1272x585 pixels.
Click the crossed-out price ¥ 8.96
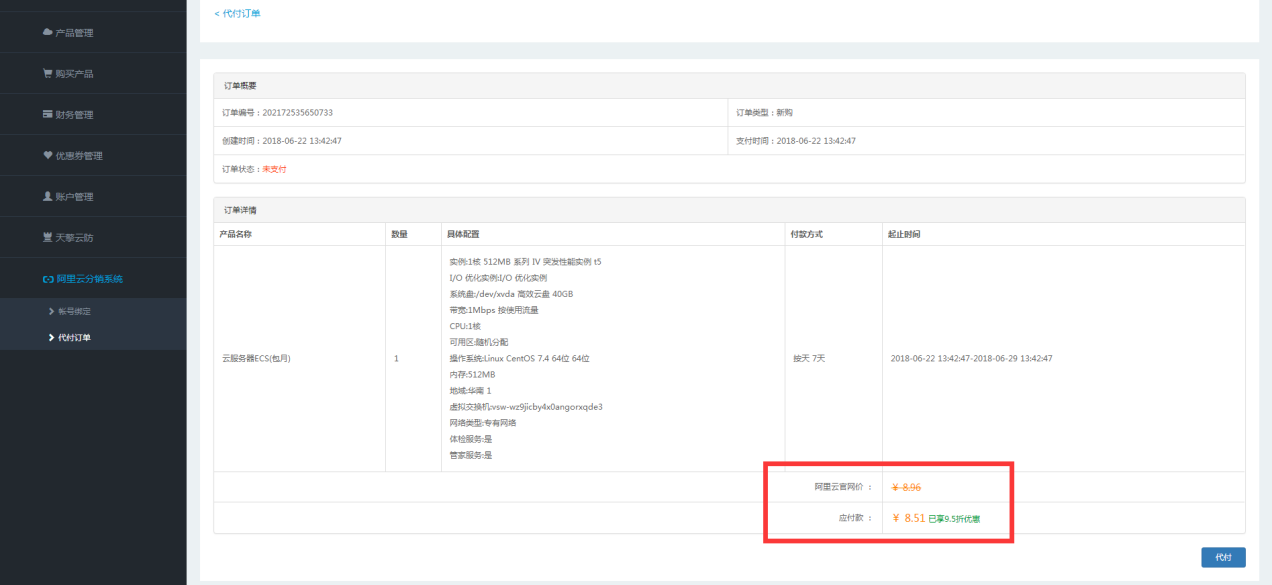(906, 487)
